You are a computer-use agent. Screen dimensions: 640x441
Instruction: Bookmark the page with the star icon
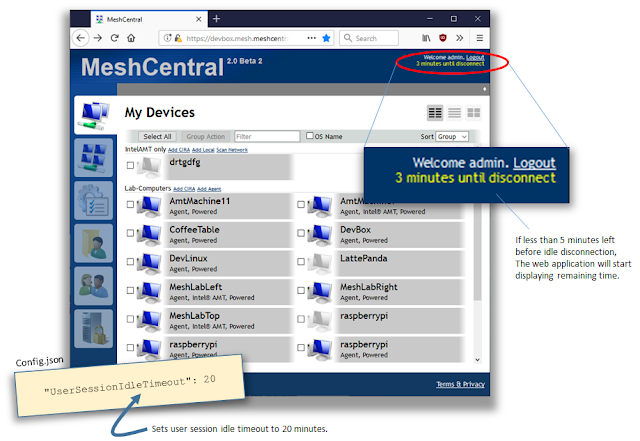(x=326, y=38)
